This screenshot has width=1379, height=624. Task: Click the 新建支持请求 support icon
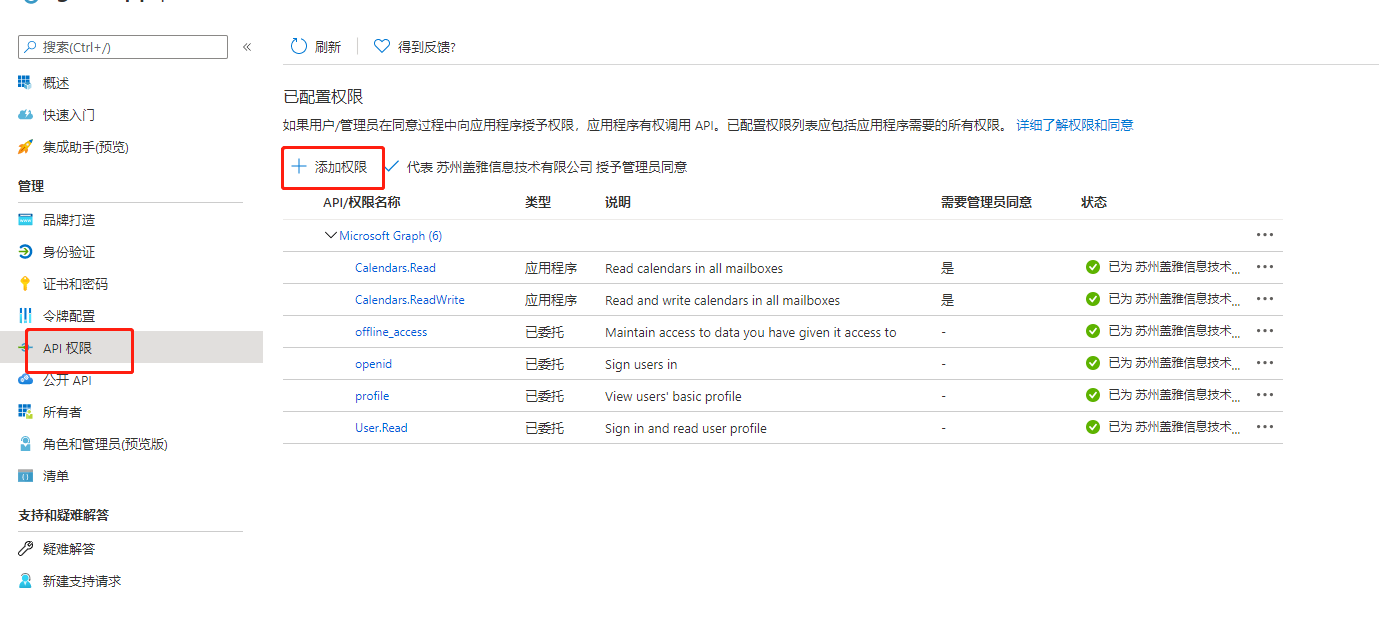pyautogui.click(x=25, y=581)
